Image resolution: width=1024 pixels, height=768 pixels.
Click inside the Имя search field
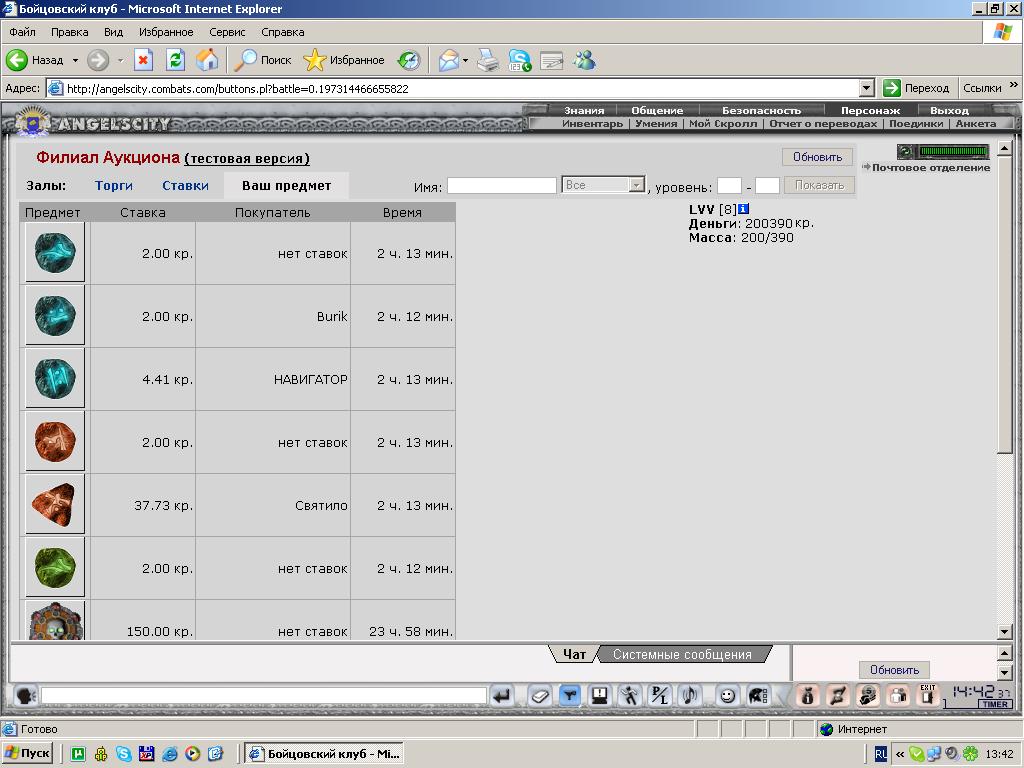click(x=502, y=185)
